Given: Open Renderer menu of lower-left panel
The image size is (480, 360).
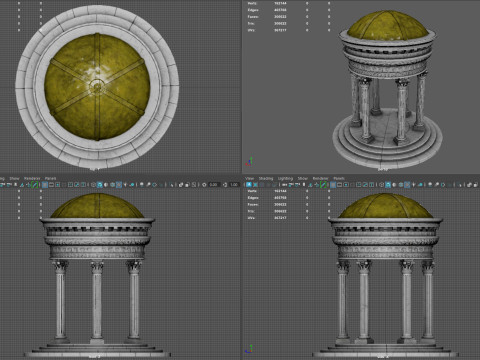Looking at the screenshot, I should tap(32, 178).
